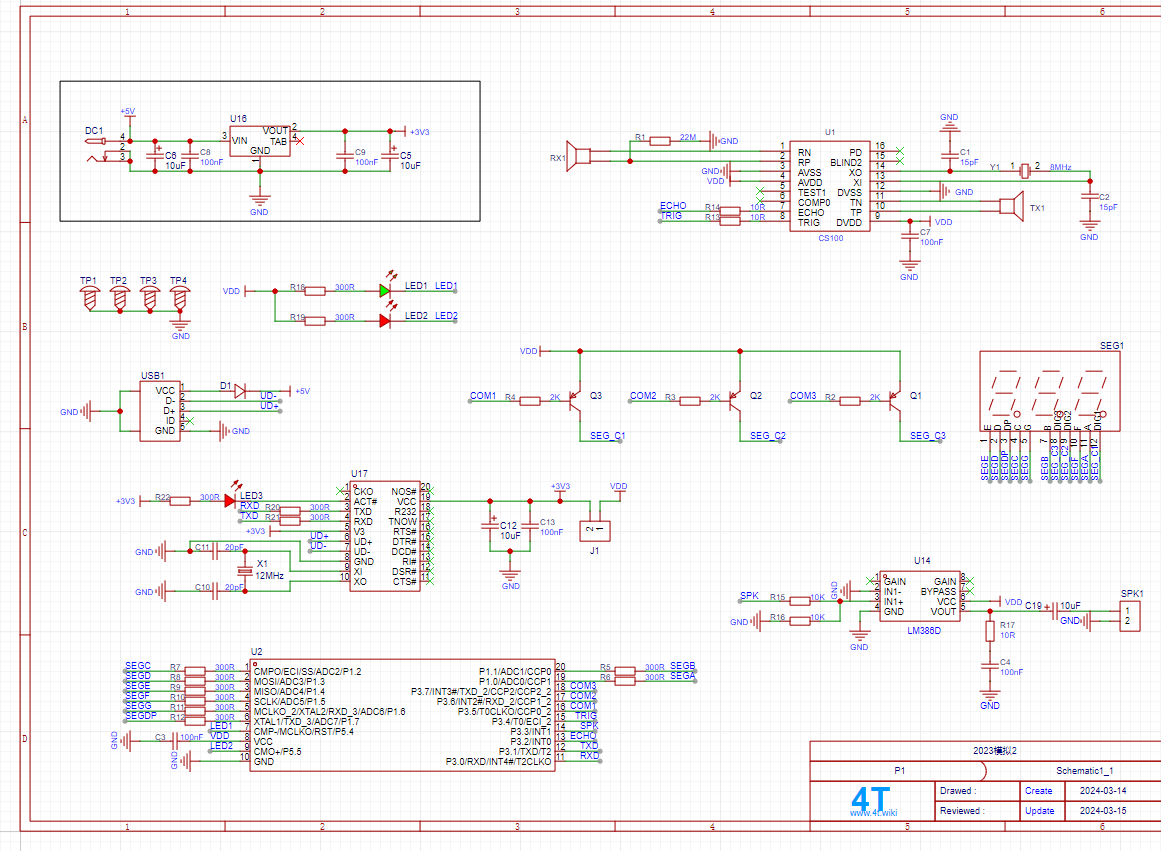Click the COM3 net label by R2
Screen dimensions: 1161x851
click(x=803, y=396)
